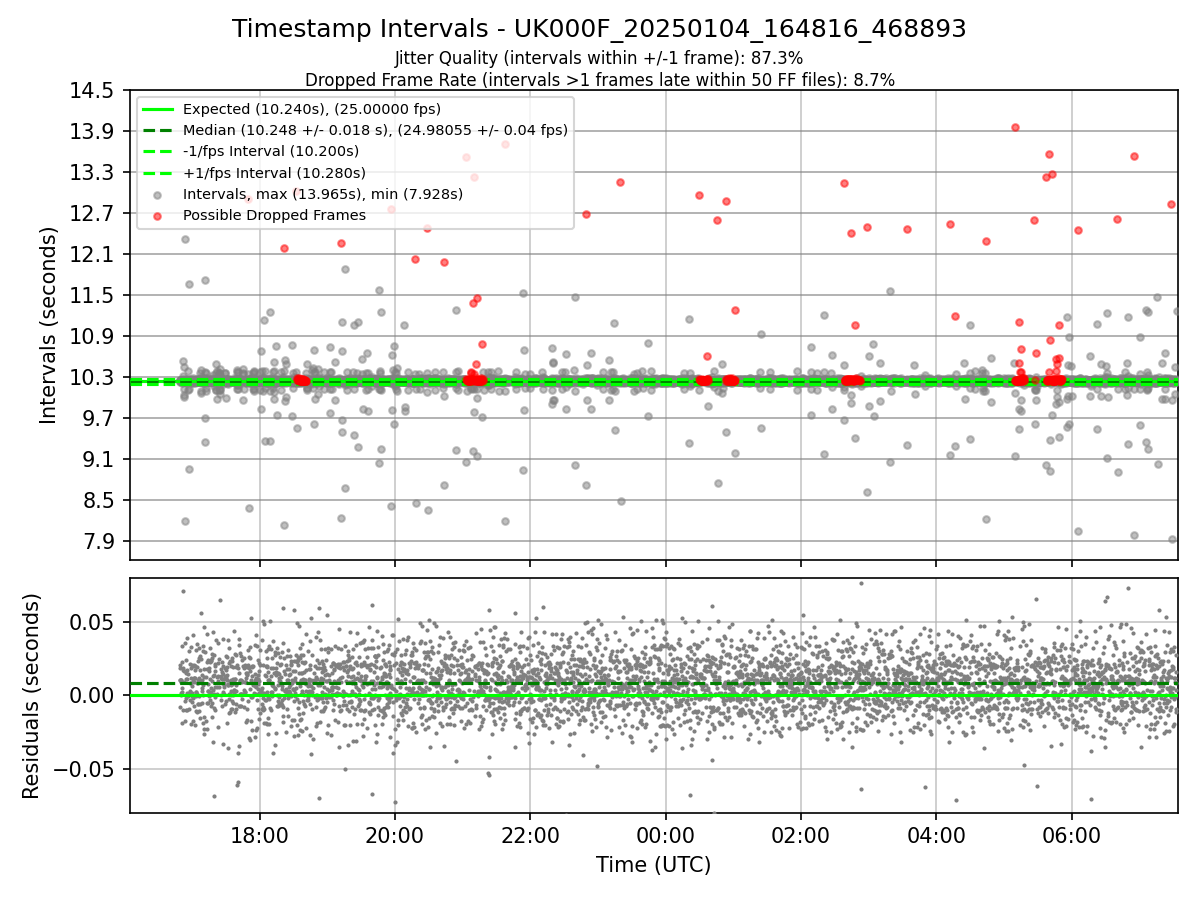Click the '20:00' time tick label
Viewport: 1200px width, 900px height.
pyautogui.click(x=395, y=834)
